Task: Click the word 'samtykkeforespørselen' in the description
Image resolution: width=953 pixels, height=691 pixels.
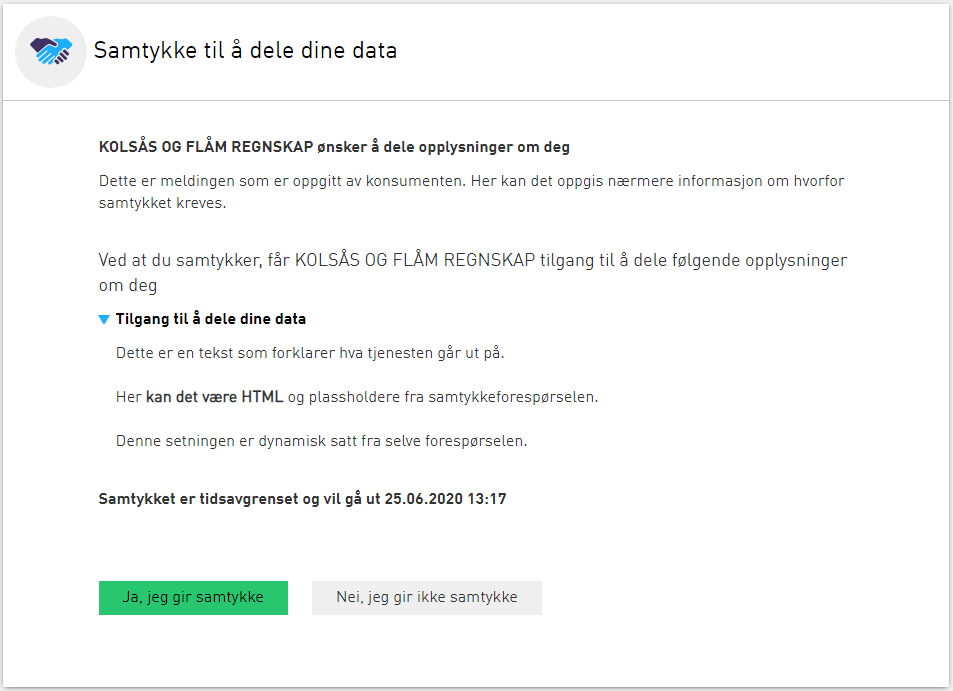Action: pyautogui.click(x=513, y=397)
